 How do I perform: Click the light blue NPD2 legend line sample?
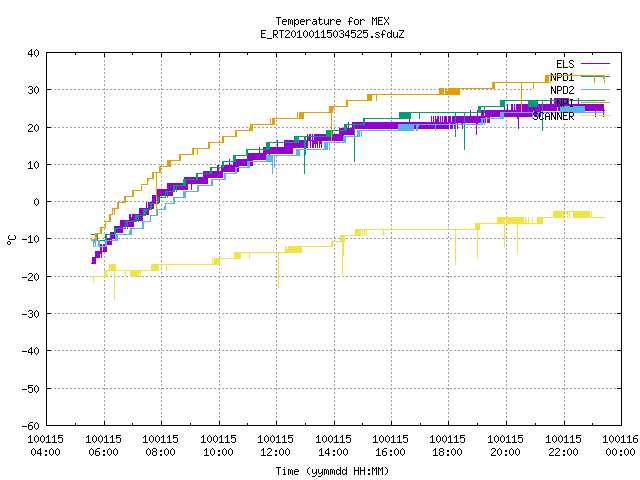click(x=595, y=89)
